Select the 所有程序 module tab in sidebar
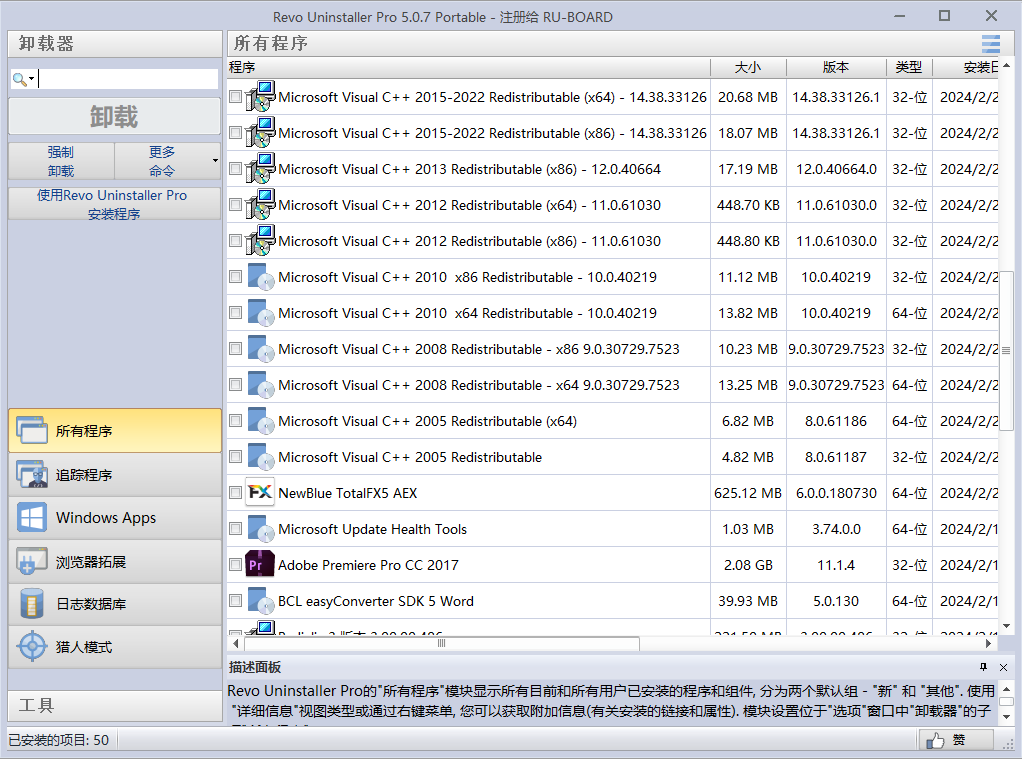Screen dimensions: 1022x759 click(x=114, y=431)
